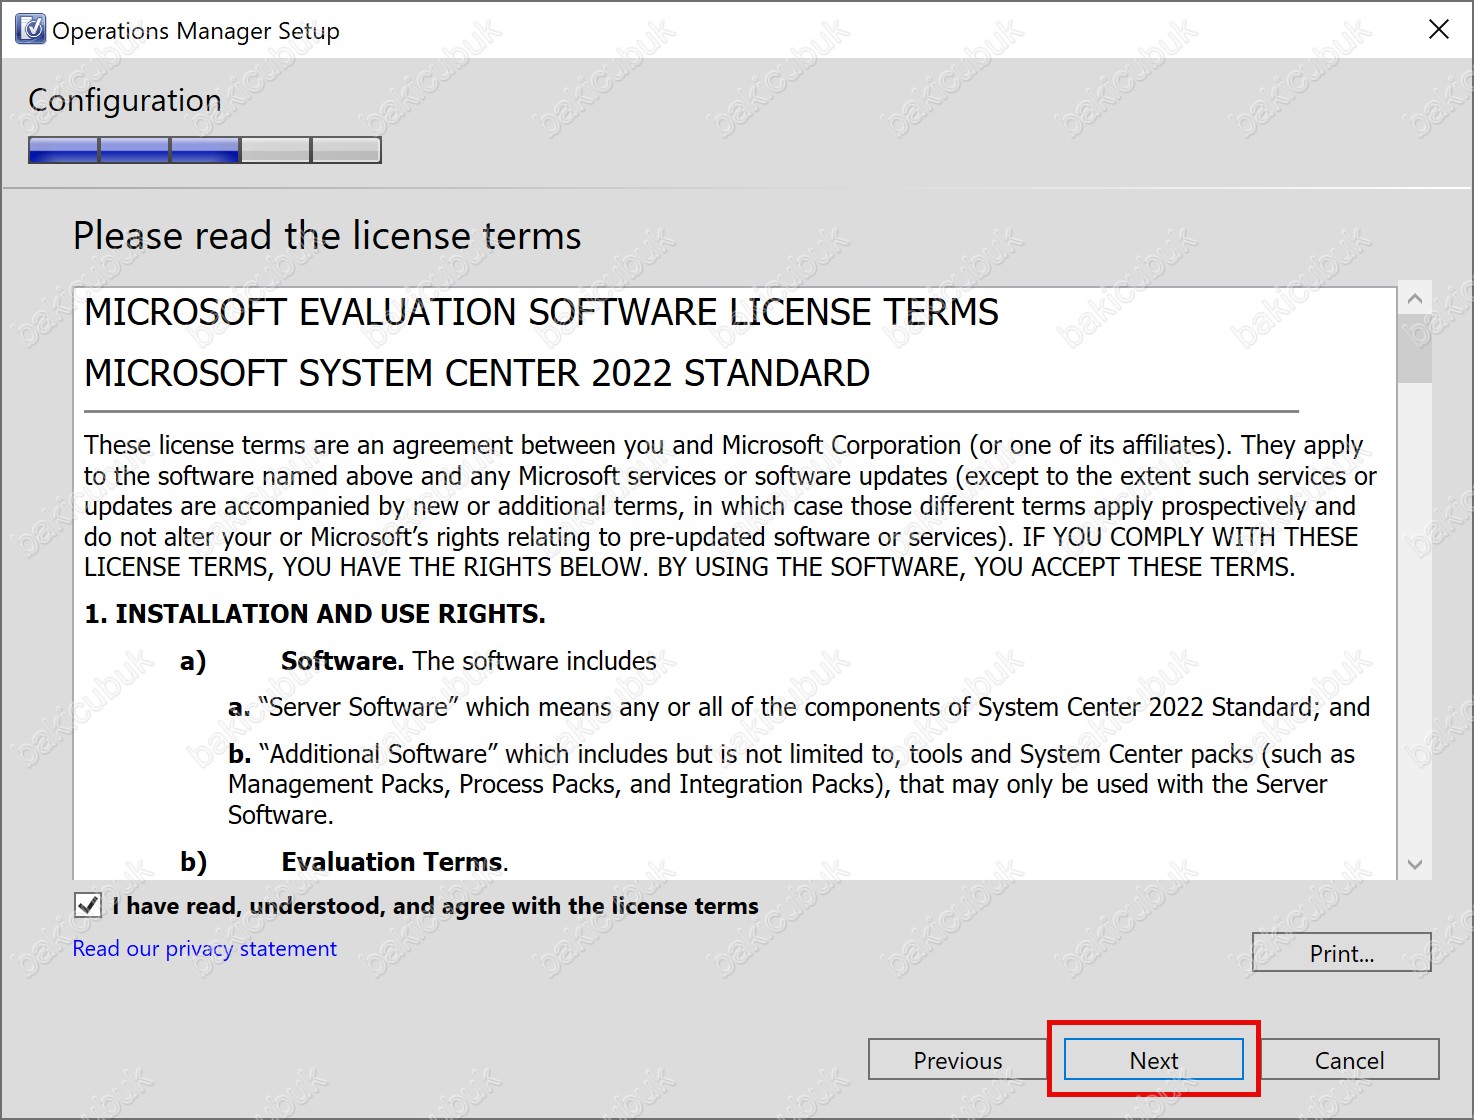
Task: Go back with the Previous button
Action: (957, 1060)
